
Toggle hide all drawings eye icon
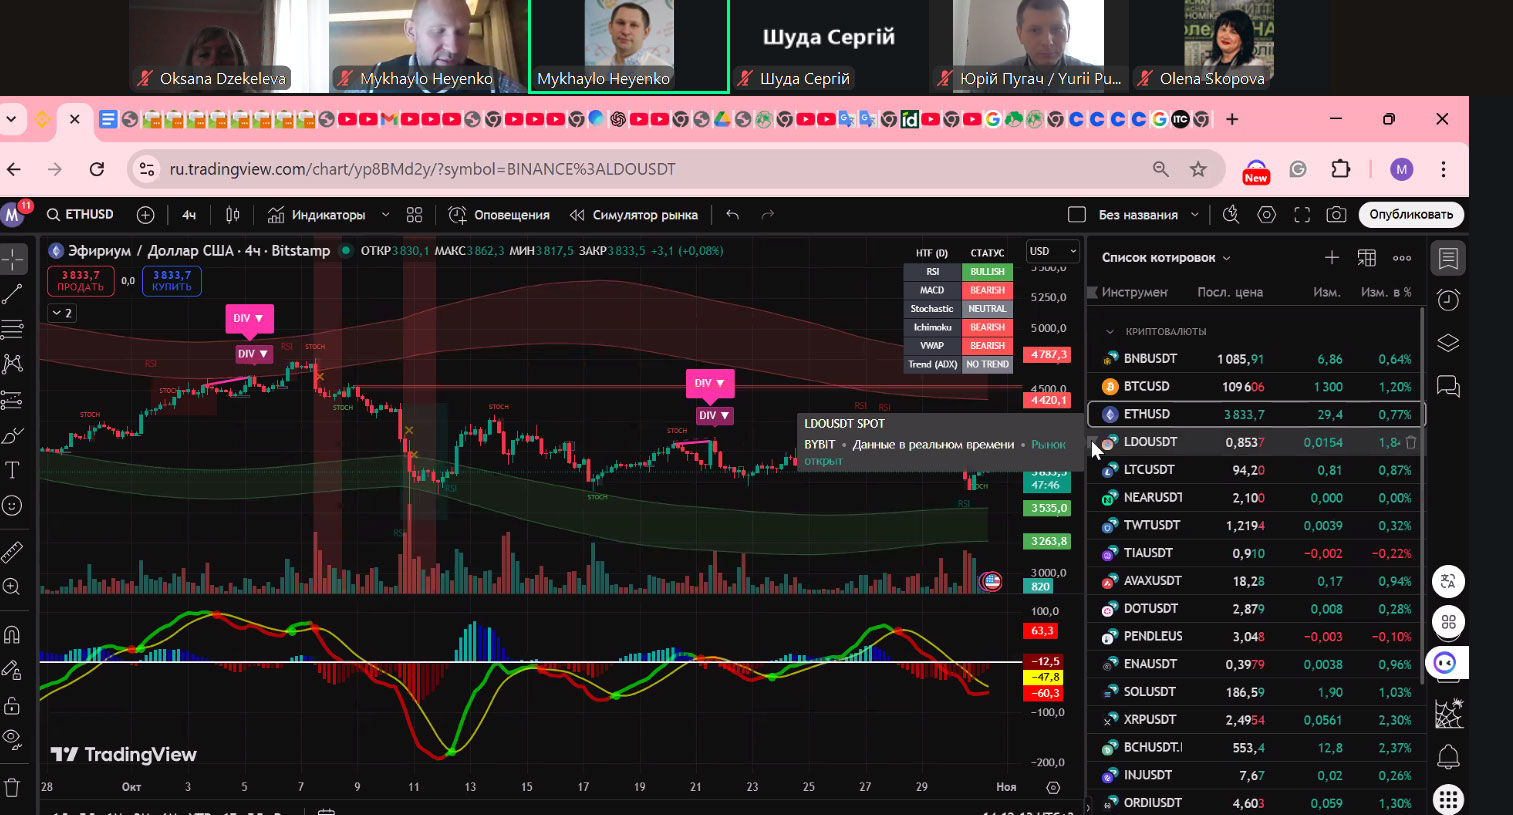point(13,740)
